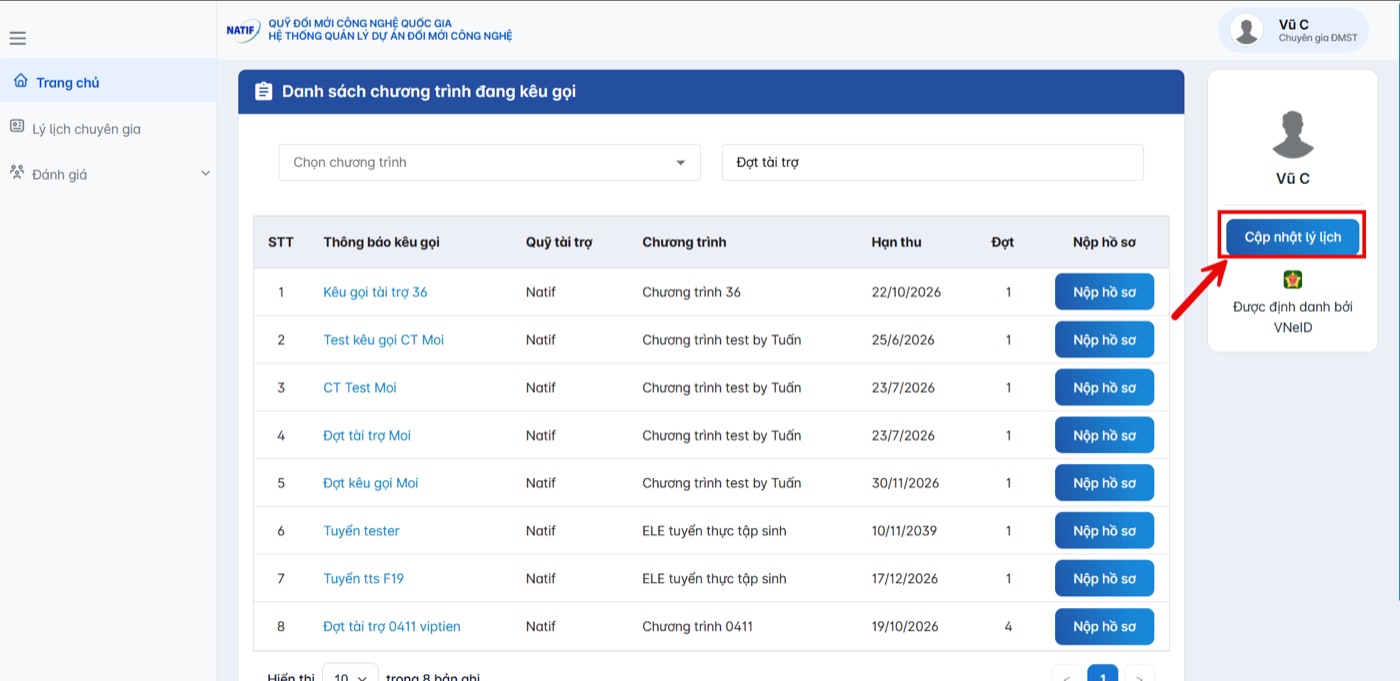
Task: Click the ID card icon beside Lý lịch chuyên gia
Action: click(x=16, y=126)
